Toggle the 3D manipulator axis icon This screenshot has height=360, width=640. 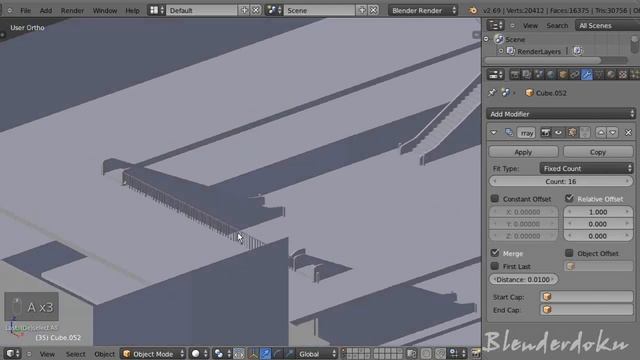[x=253, y=353]
